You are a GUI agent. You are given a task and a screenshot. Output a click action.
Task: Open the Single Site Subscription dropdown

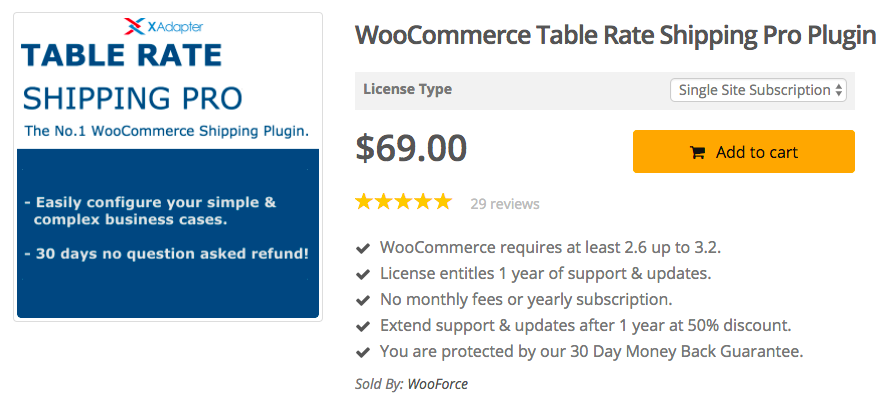pos(759,90)
